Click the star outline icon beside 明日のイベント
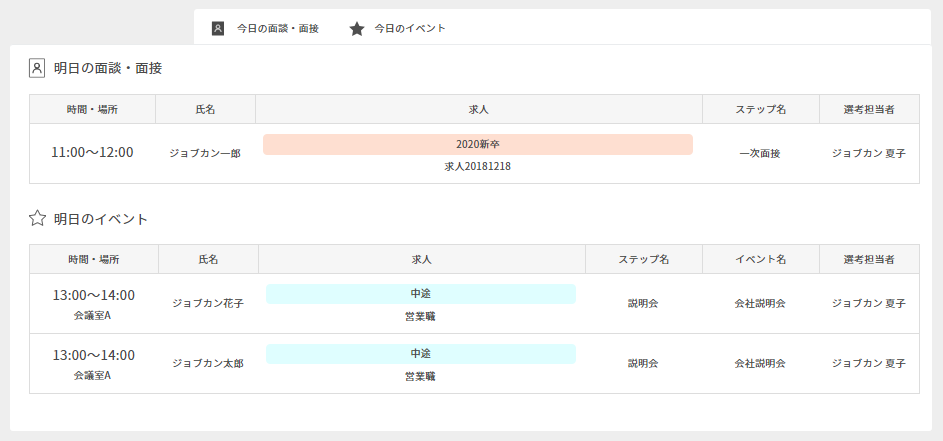This screenshot has height=441, width=943. 37,218
